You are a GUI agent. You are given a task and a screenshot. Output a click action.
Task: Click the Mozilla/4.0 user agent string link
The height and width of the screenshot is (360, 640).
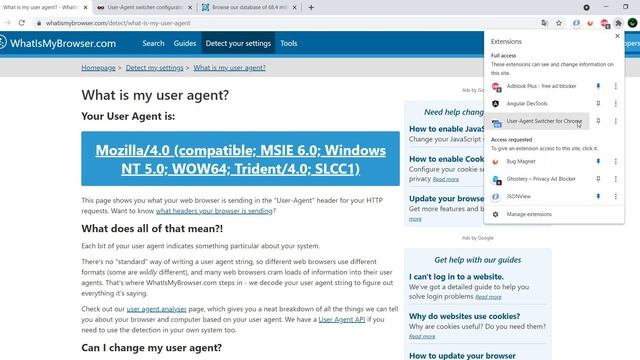[x=240, y=159]
